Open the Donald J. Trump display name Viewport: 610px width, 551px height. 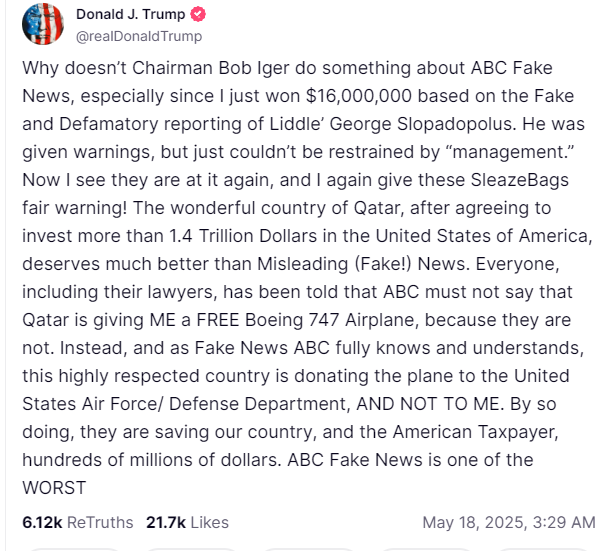[x=130, y=14]
